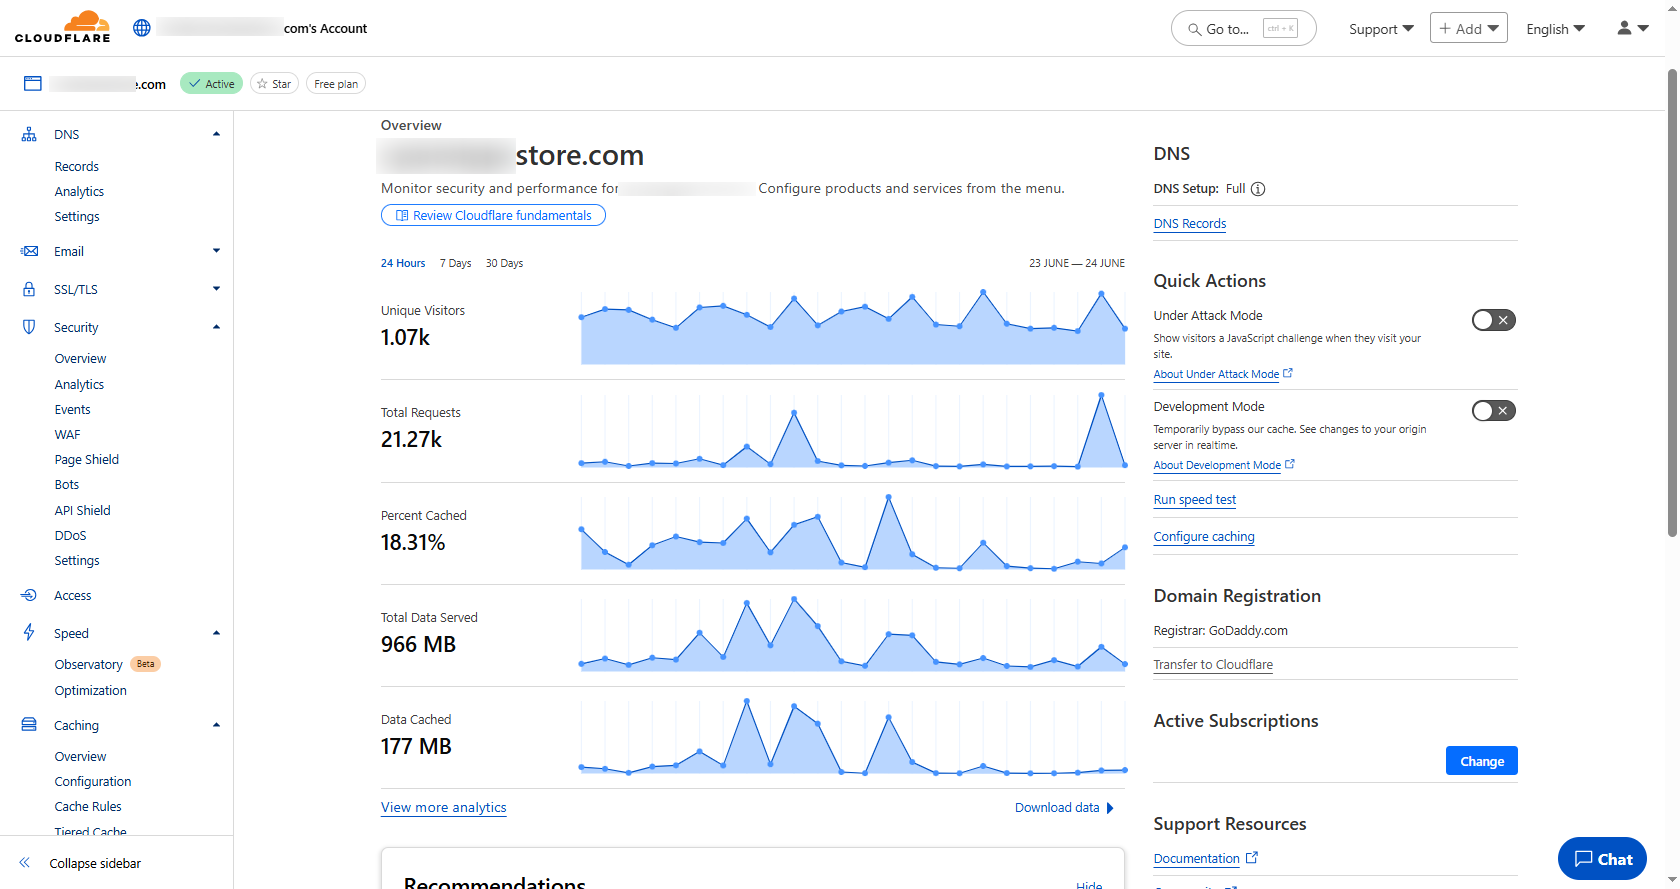This screenshot has height=889, width=1680.
Task: Switch chart range to 7 Days
Action: 455,263
